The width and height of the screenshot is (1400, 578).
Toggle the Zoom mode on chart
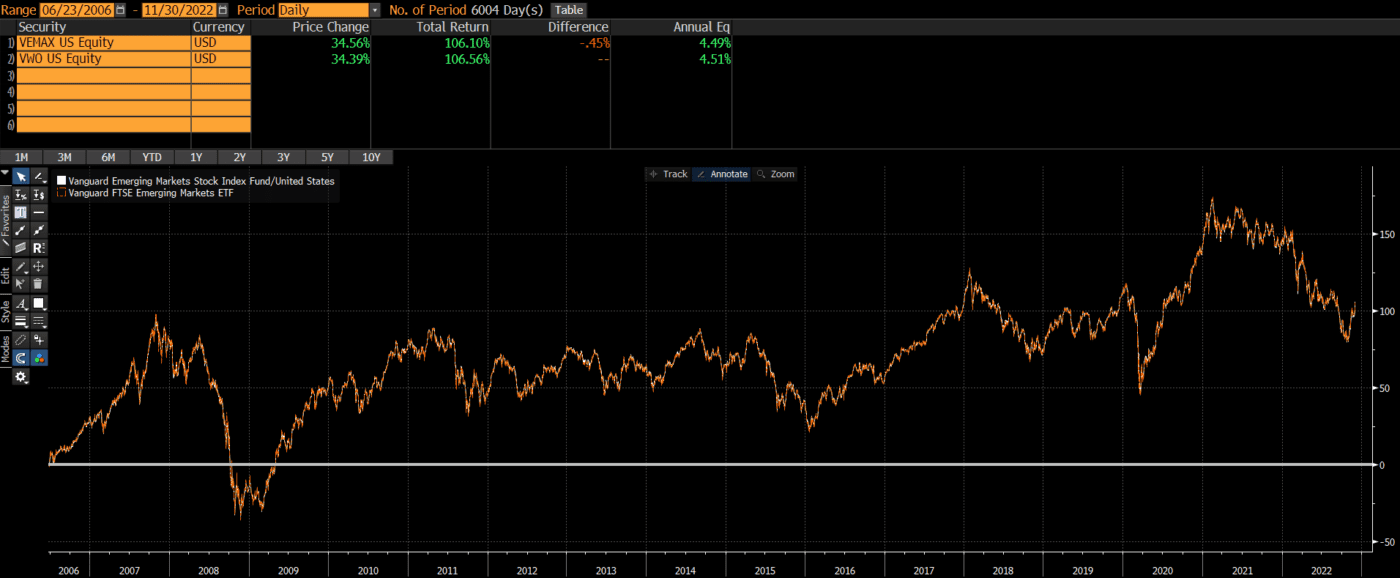tap(776, 174)
